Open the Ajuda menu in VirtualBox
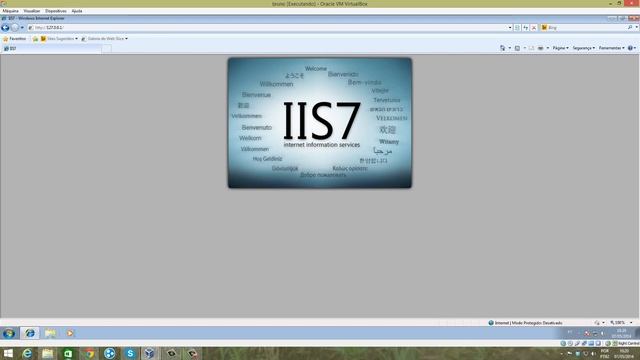Viewport: 640px width, 360px height. (x=77, y=11)
